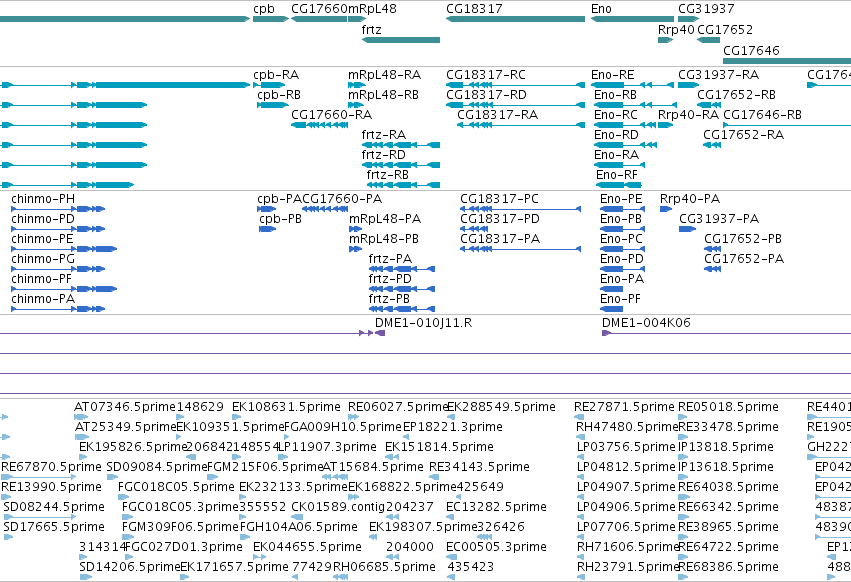Click the LP07706.5prime EST label
Screen dimensions: 851x582
pyautogui.click(x=626, y=527)
